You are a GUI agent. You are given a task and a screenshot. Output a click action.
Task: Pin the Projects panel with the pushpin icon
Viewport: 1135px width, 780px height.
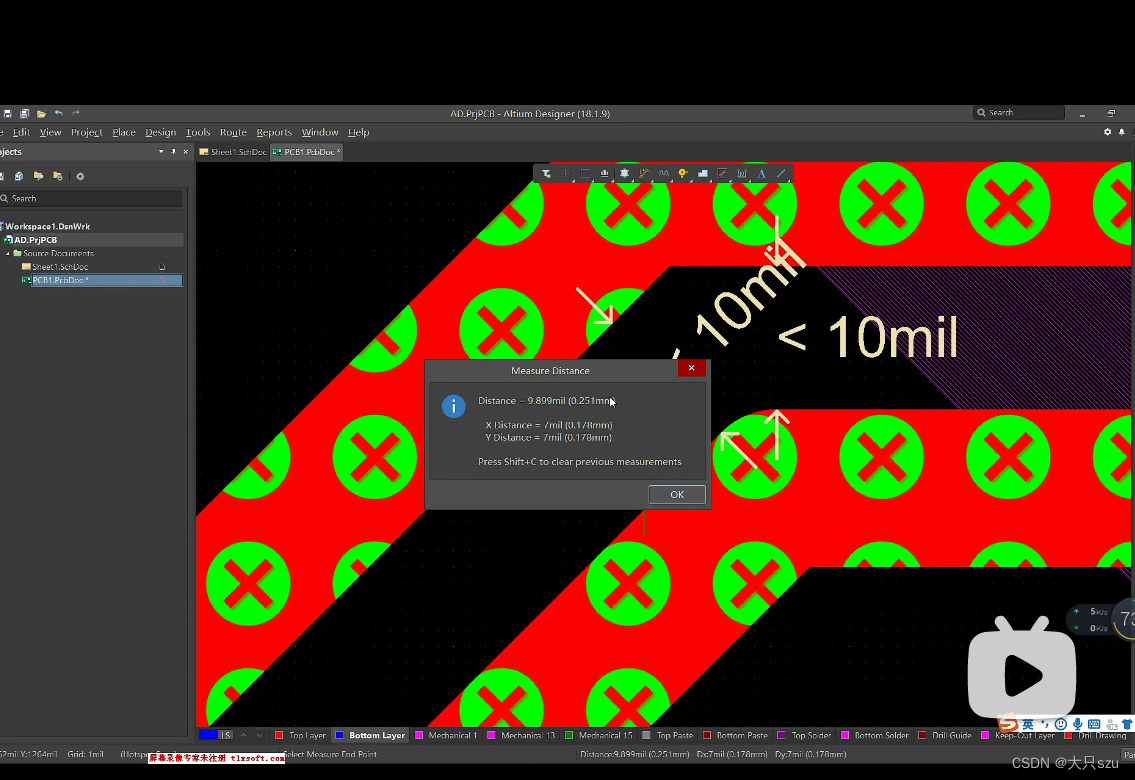173,152
